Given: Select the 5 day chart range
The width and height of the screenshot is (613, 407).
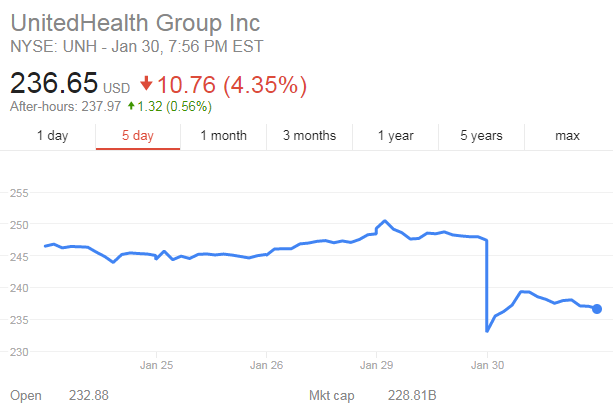Looking at the screenshot, I should (137, 136).
